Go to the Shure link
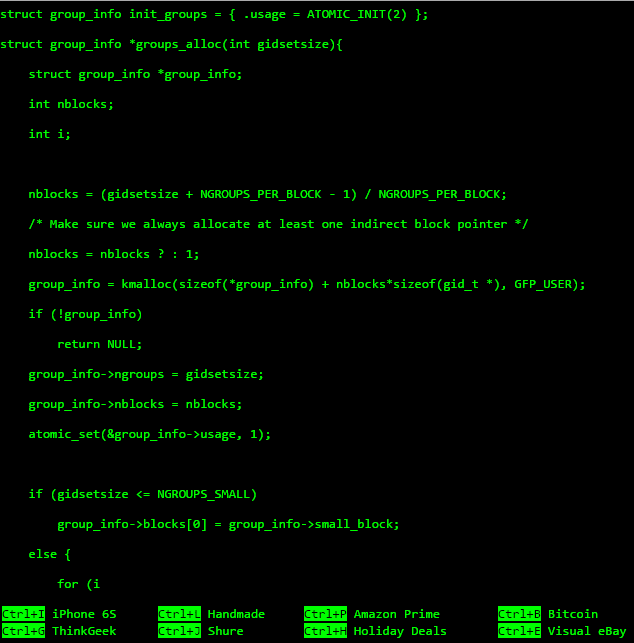The width and height of the screenshot is (634, 643). pos(225,631)
